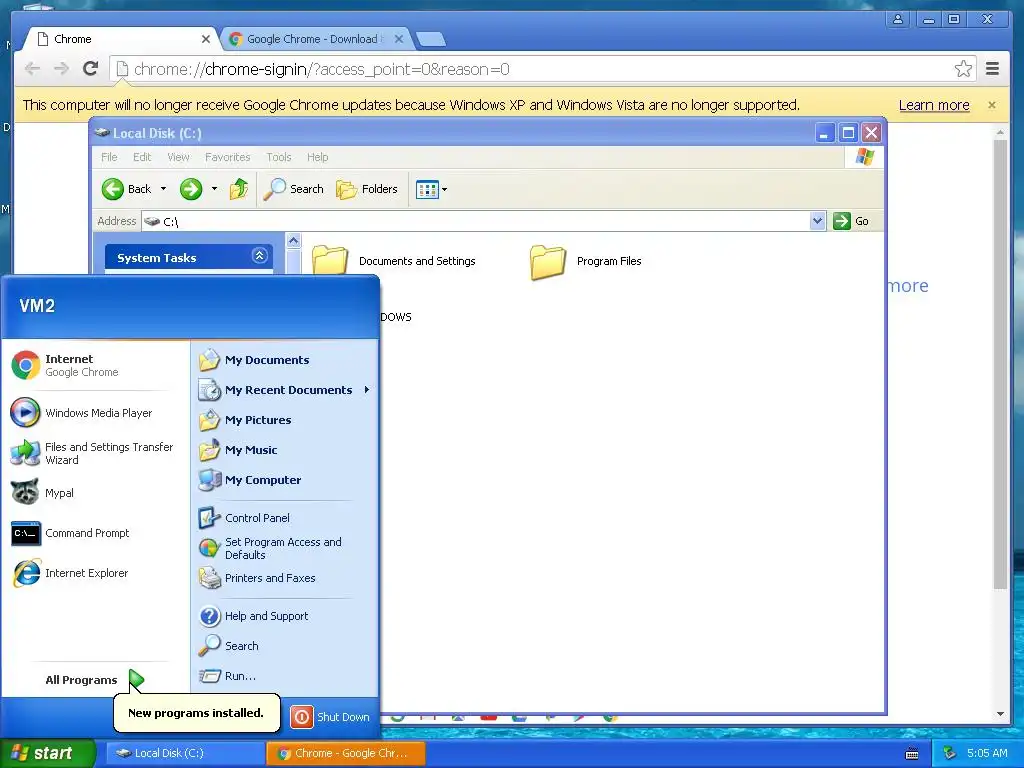This screenshot has width=1024, height=768.
Task: Open the Favorites menu in Explorer
Action: click(x=227, y=157)
